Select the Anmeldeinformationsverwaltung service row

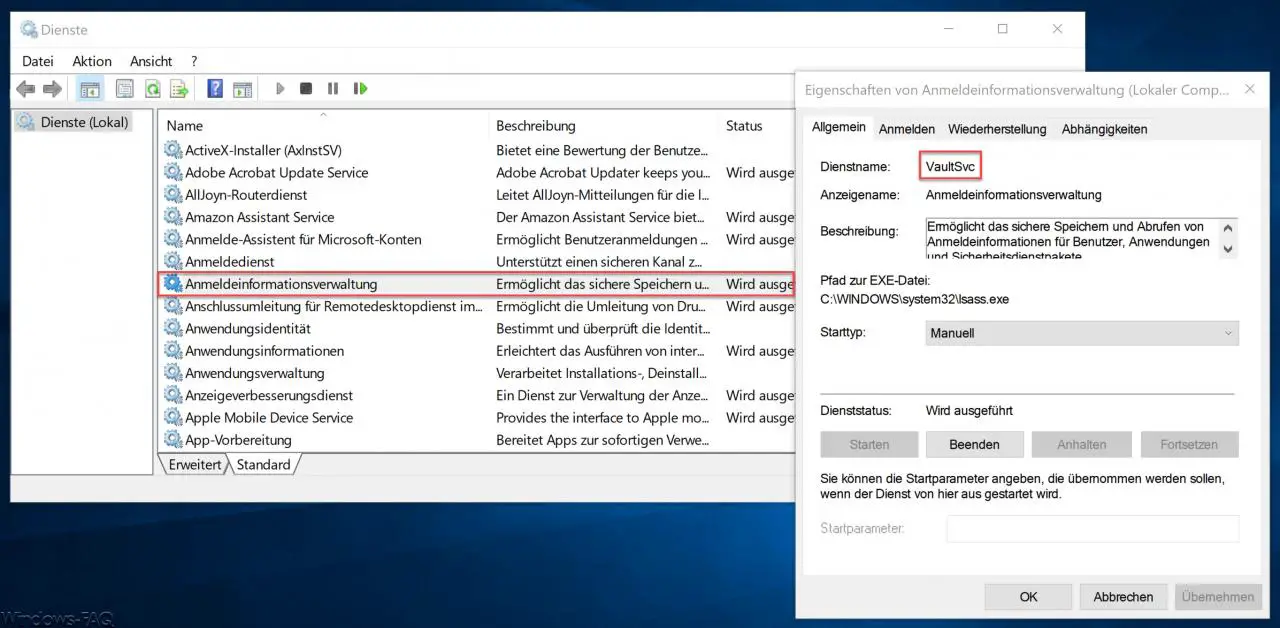477,284
